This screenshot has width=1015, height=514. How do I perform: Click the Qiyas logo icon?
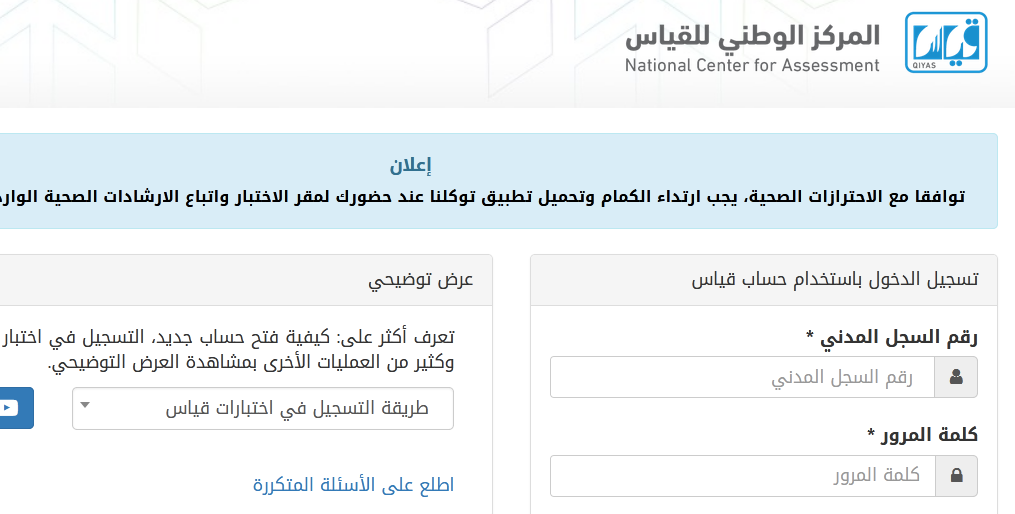[946, 42]
